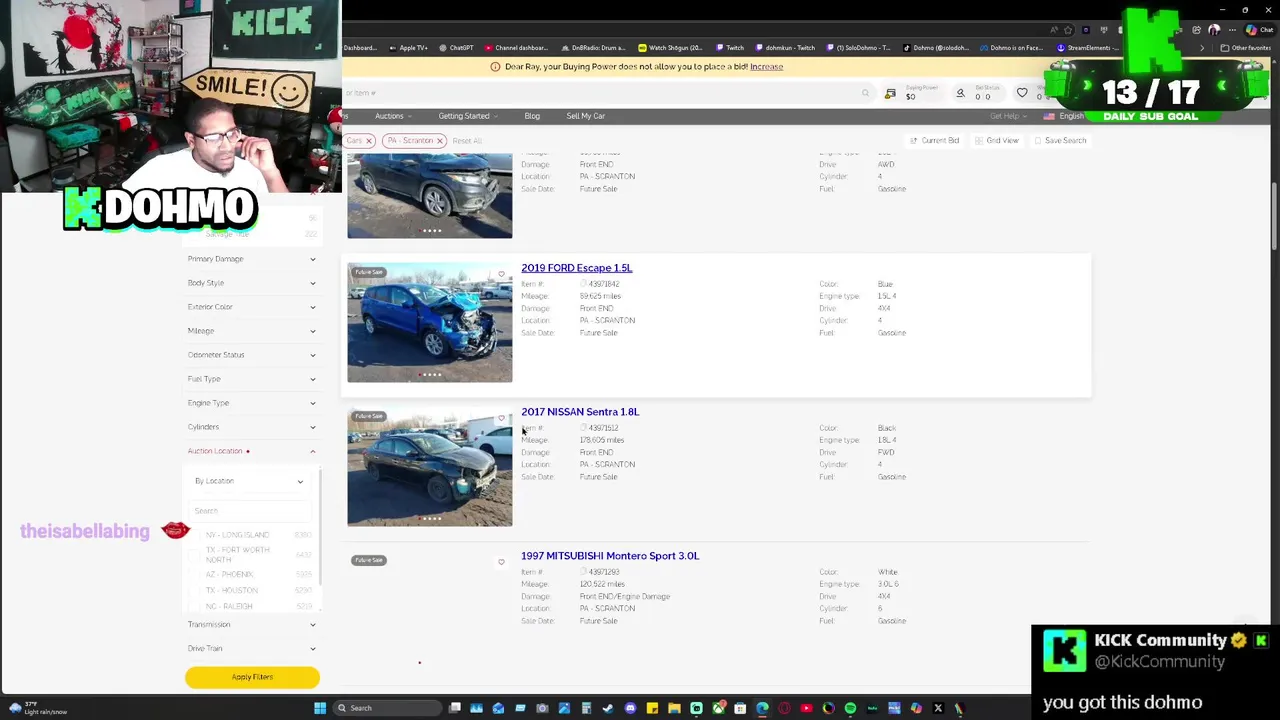
Task: Expand Body Style filter
Action: point(252,283)
